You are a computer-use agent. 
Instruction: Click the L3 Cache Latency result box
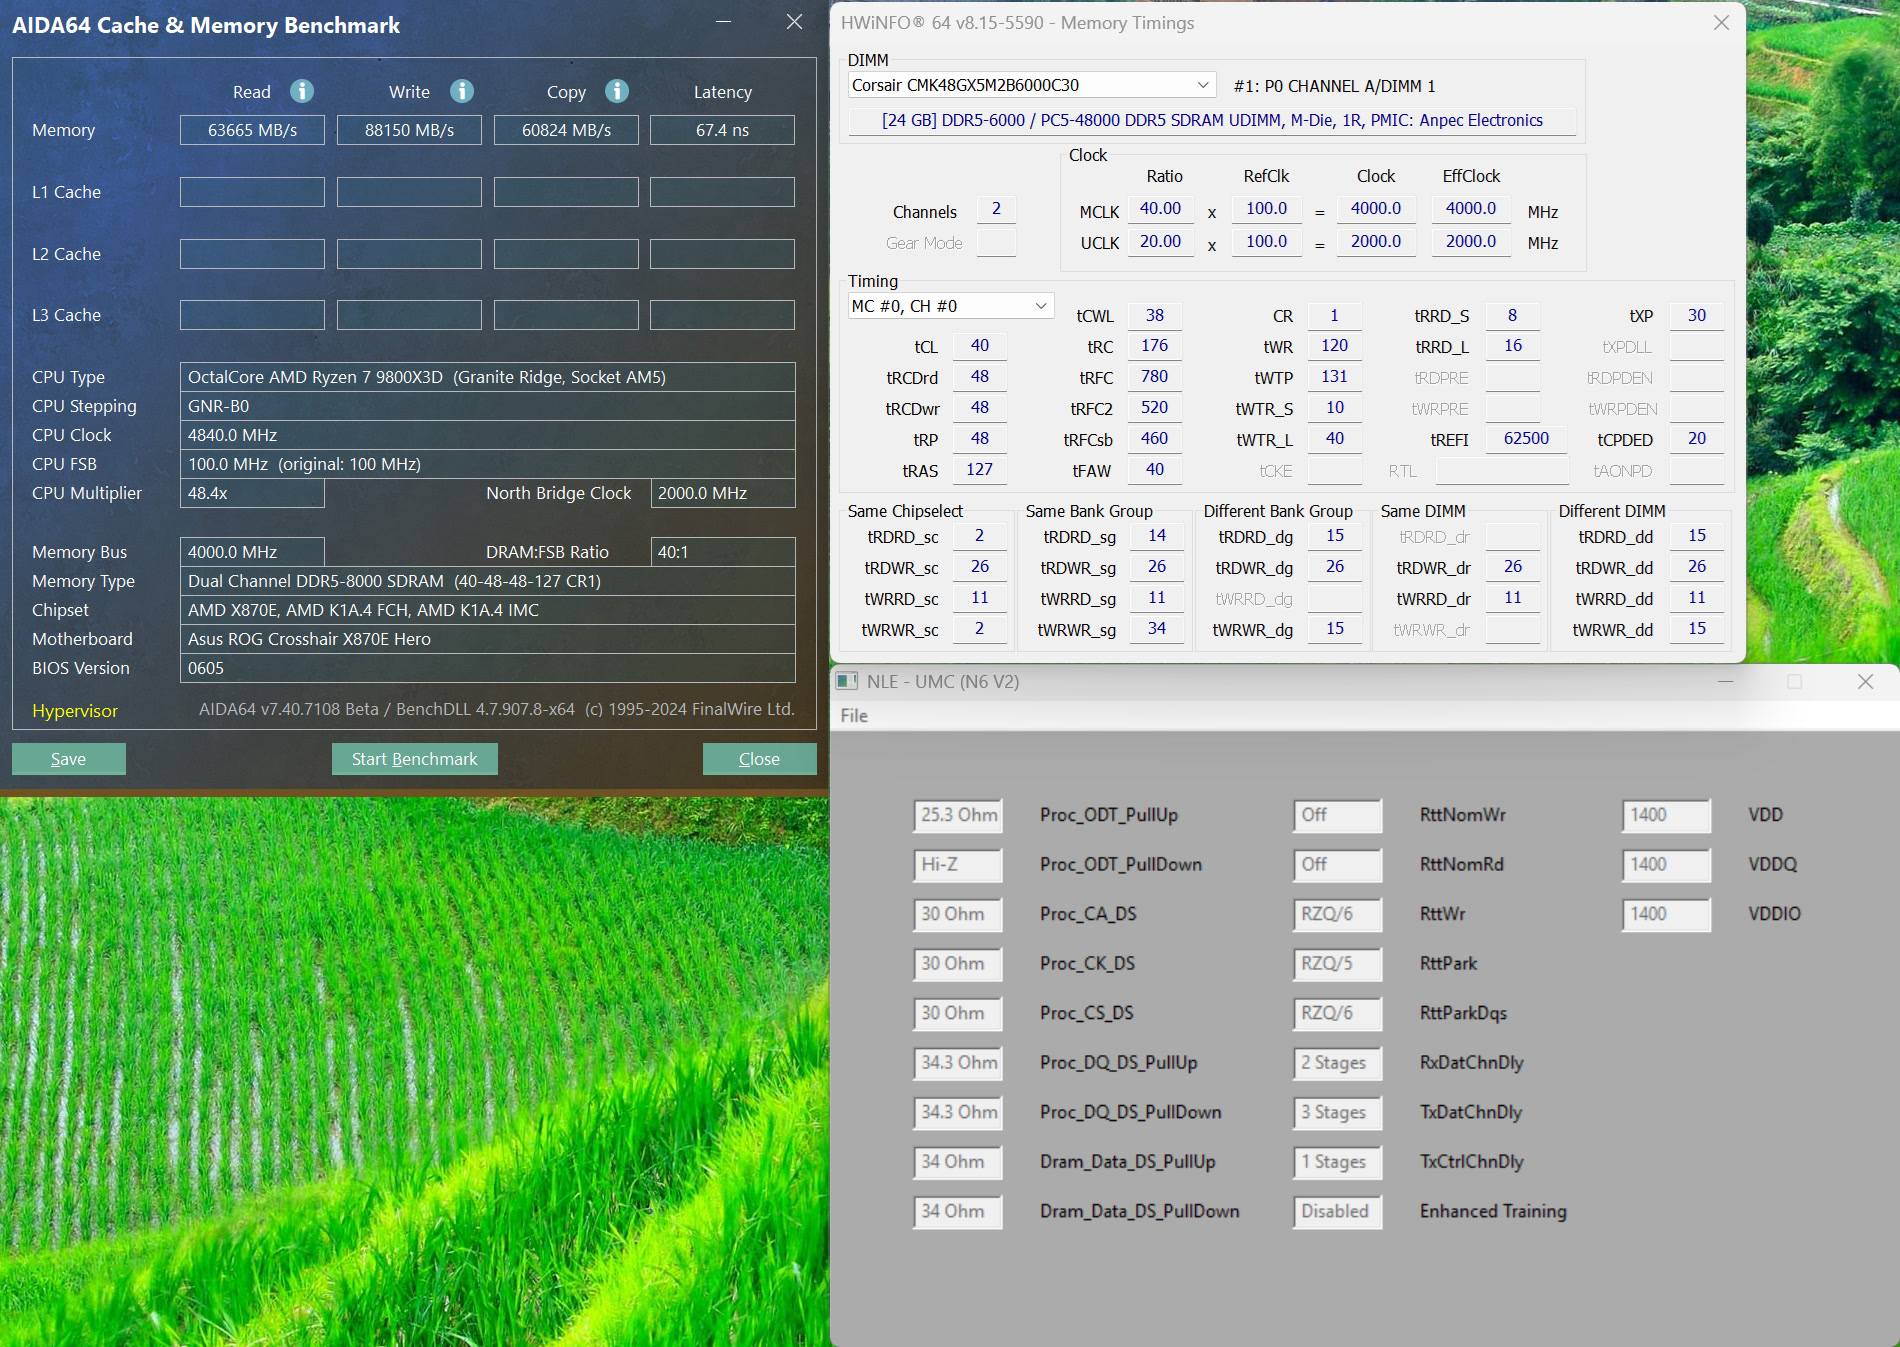pyautogui.click(x=722, y=315)
